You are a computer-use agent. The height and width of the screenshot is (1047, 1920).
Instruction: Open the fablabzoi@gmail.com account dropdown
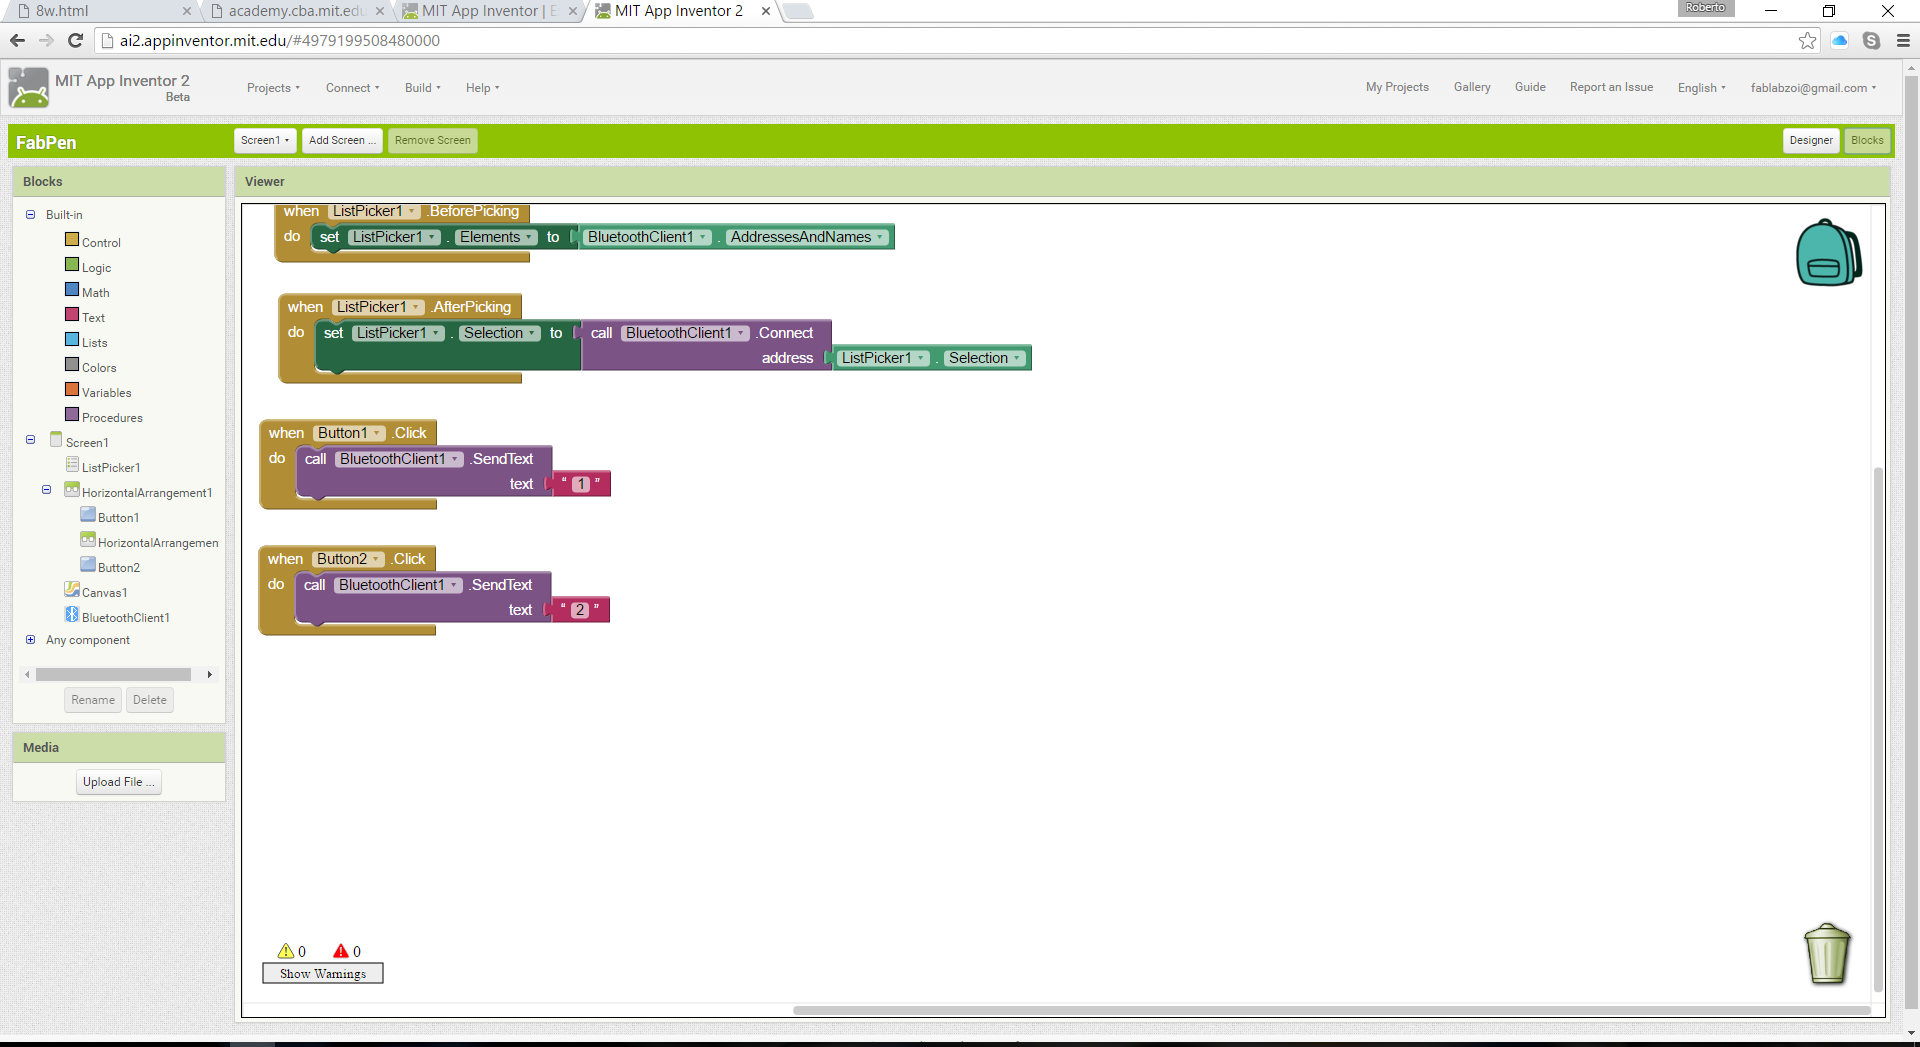1813,88
